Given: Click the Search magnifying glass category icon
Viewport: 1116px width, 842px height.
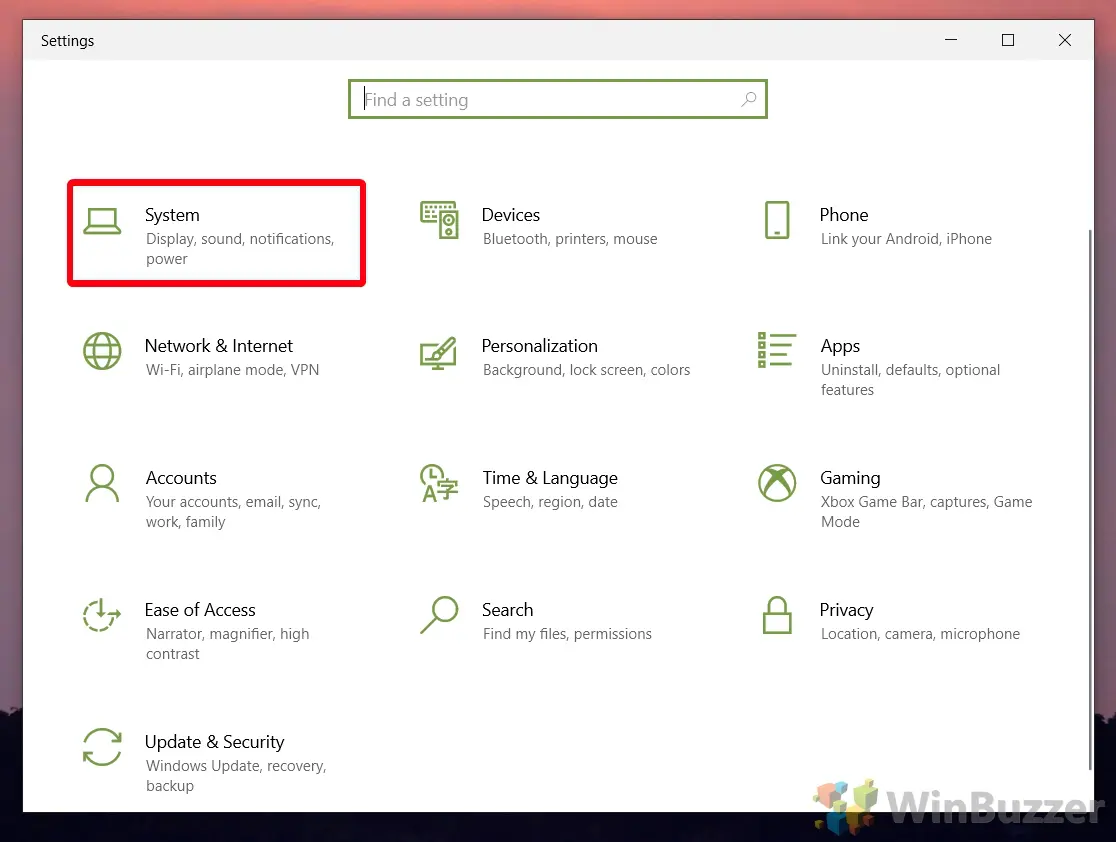Looking at the screenshot, I should (439, 615).
